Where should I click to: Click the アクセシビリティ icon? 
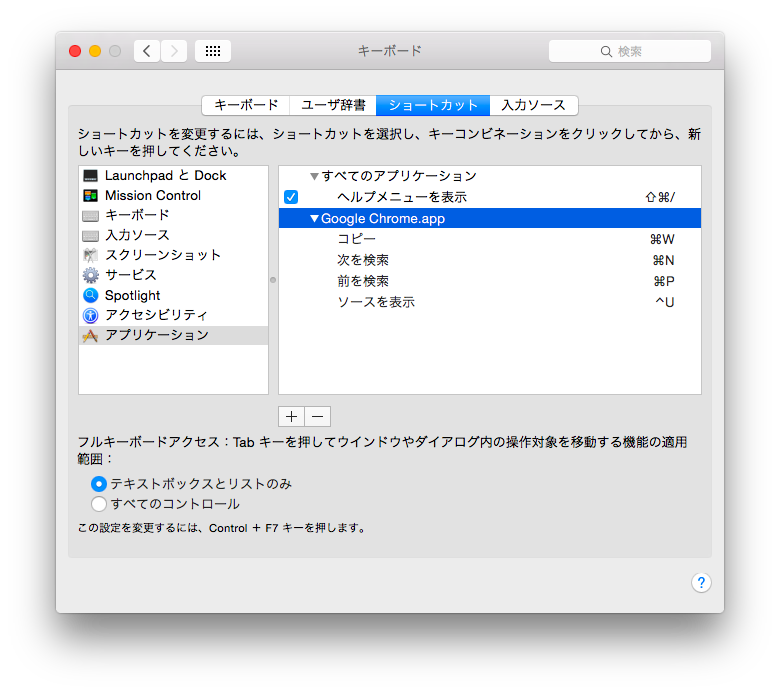[91, 315]
